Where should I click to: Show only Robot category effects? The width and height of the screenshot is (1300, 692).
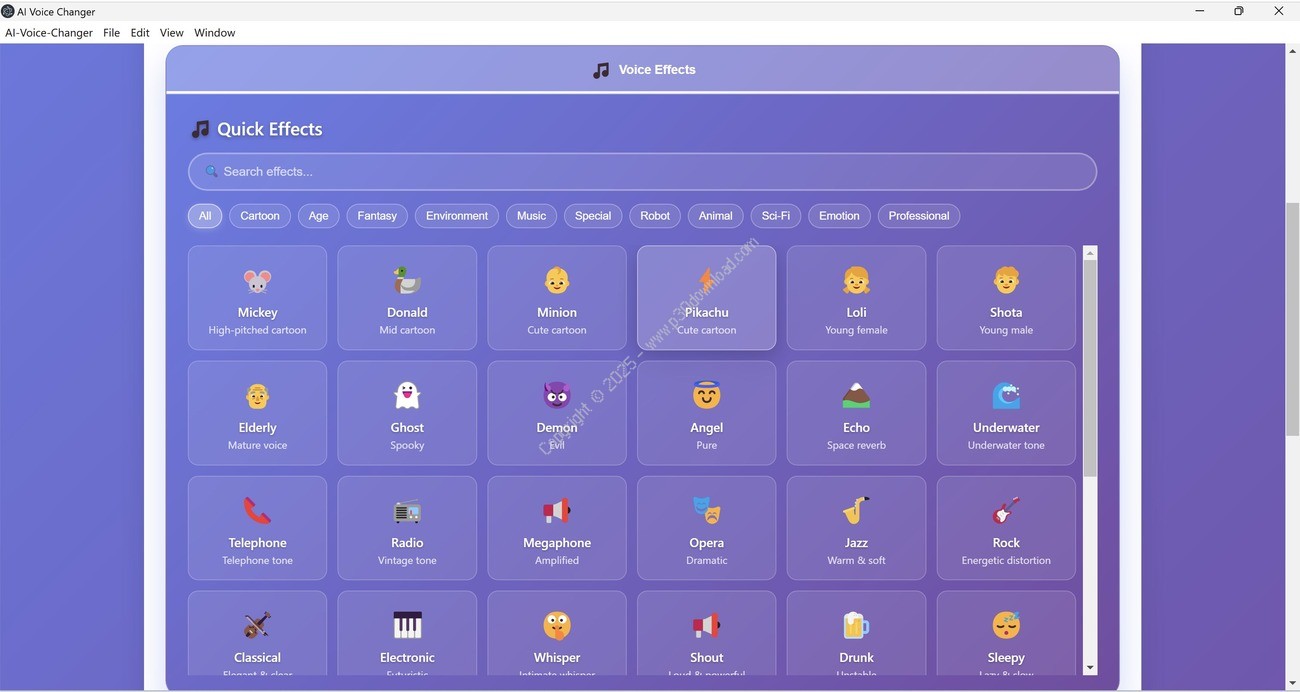tap(655, 216)
